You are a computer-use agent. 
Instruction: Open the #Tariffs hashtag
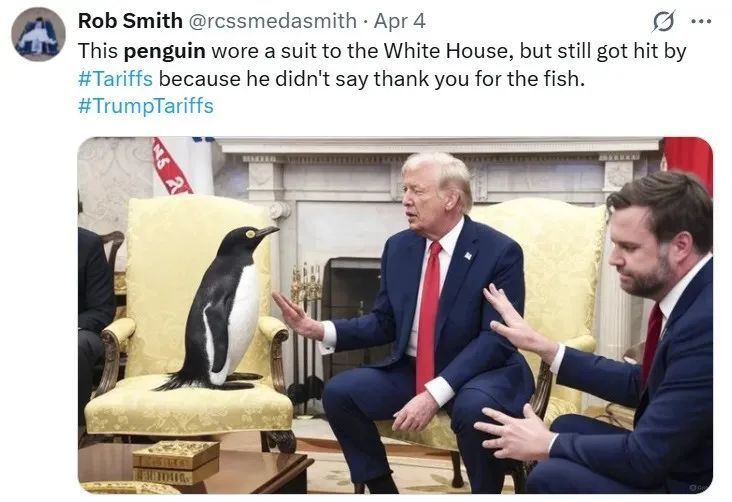[x=115, y=78]
